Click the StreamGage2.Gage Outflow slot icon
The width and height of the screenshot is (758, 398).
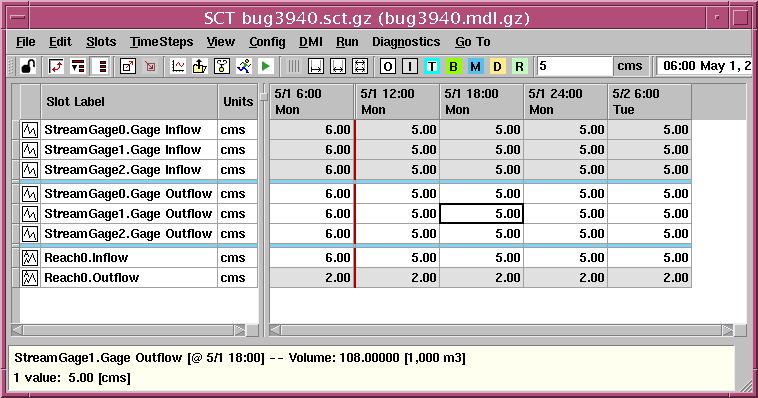tap(30, 234)
